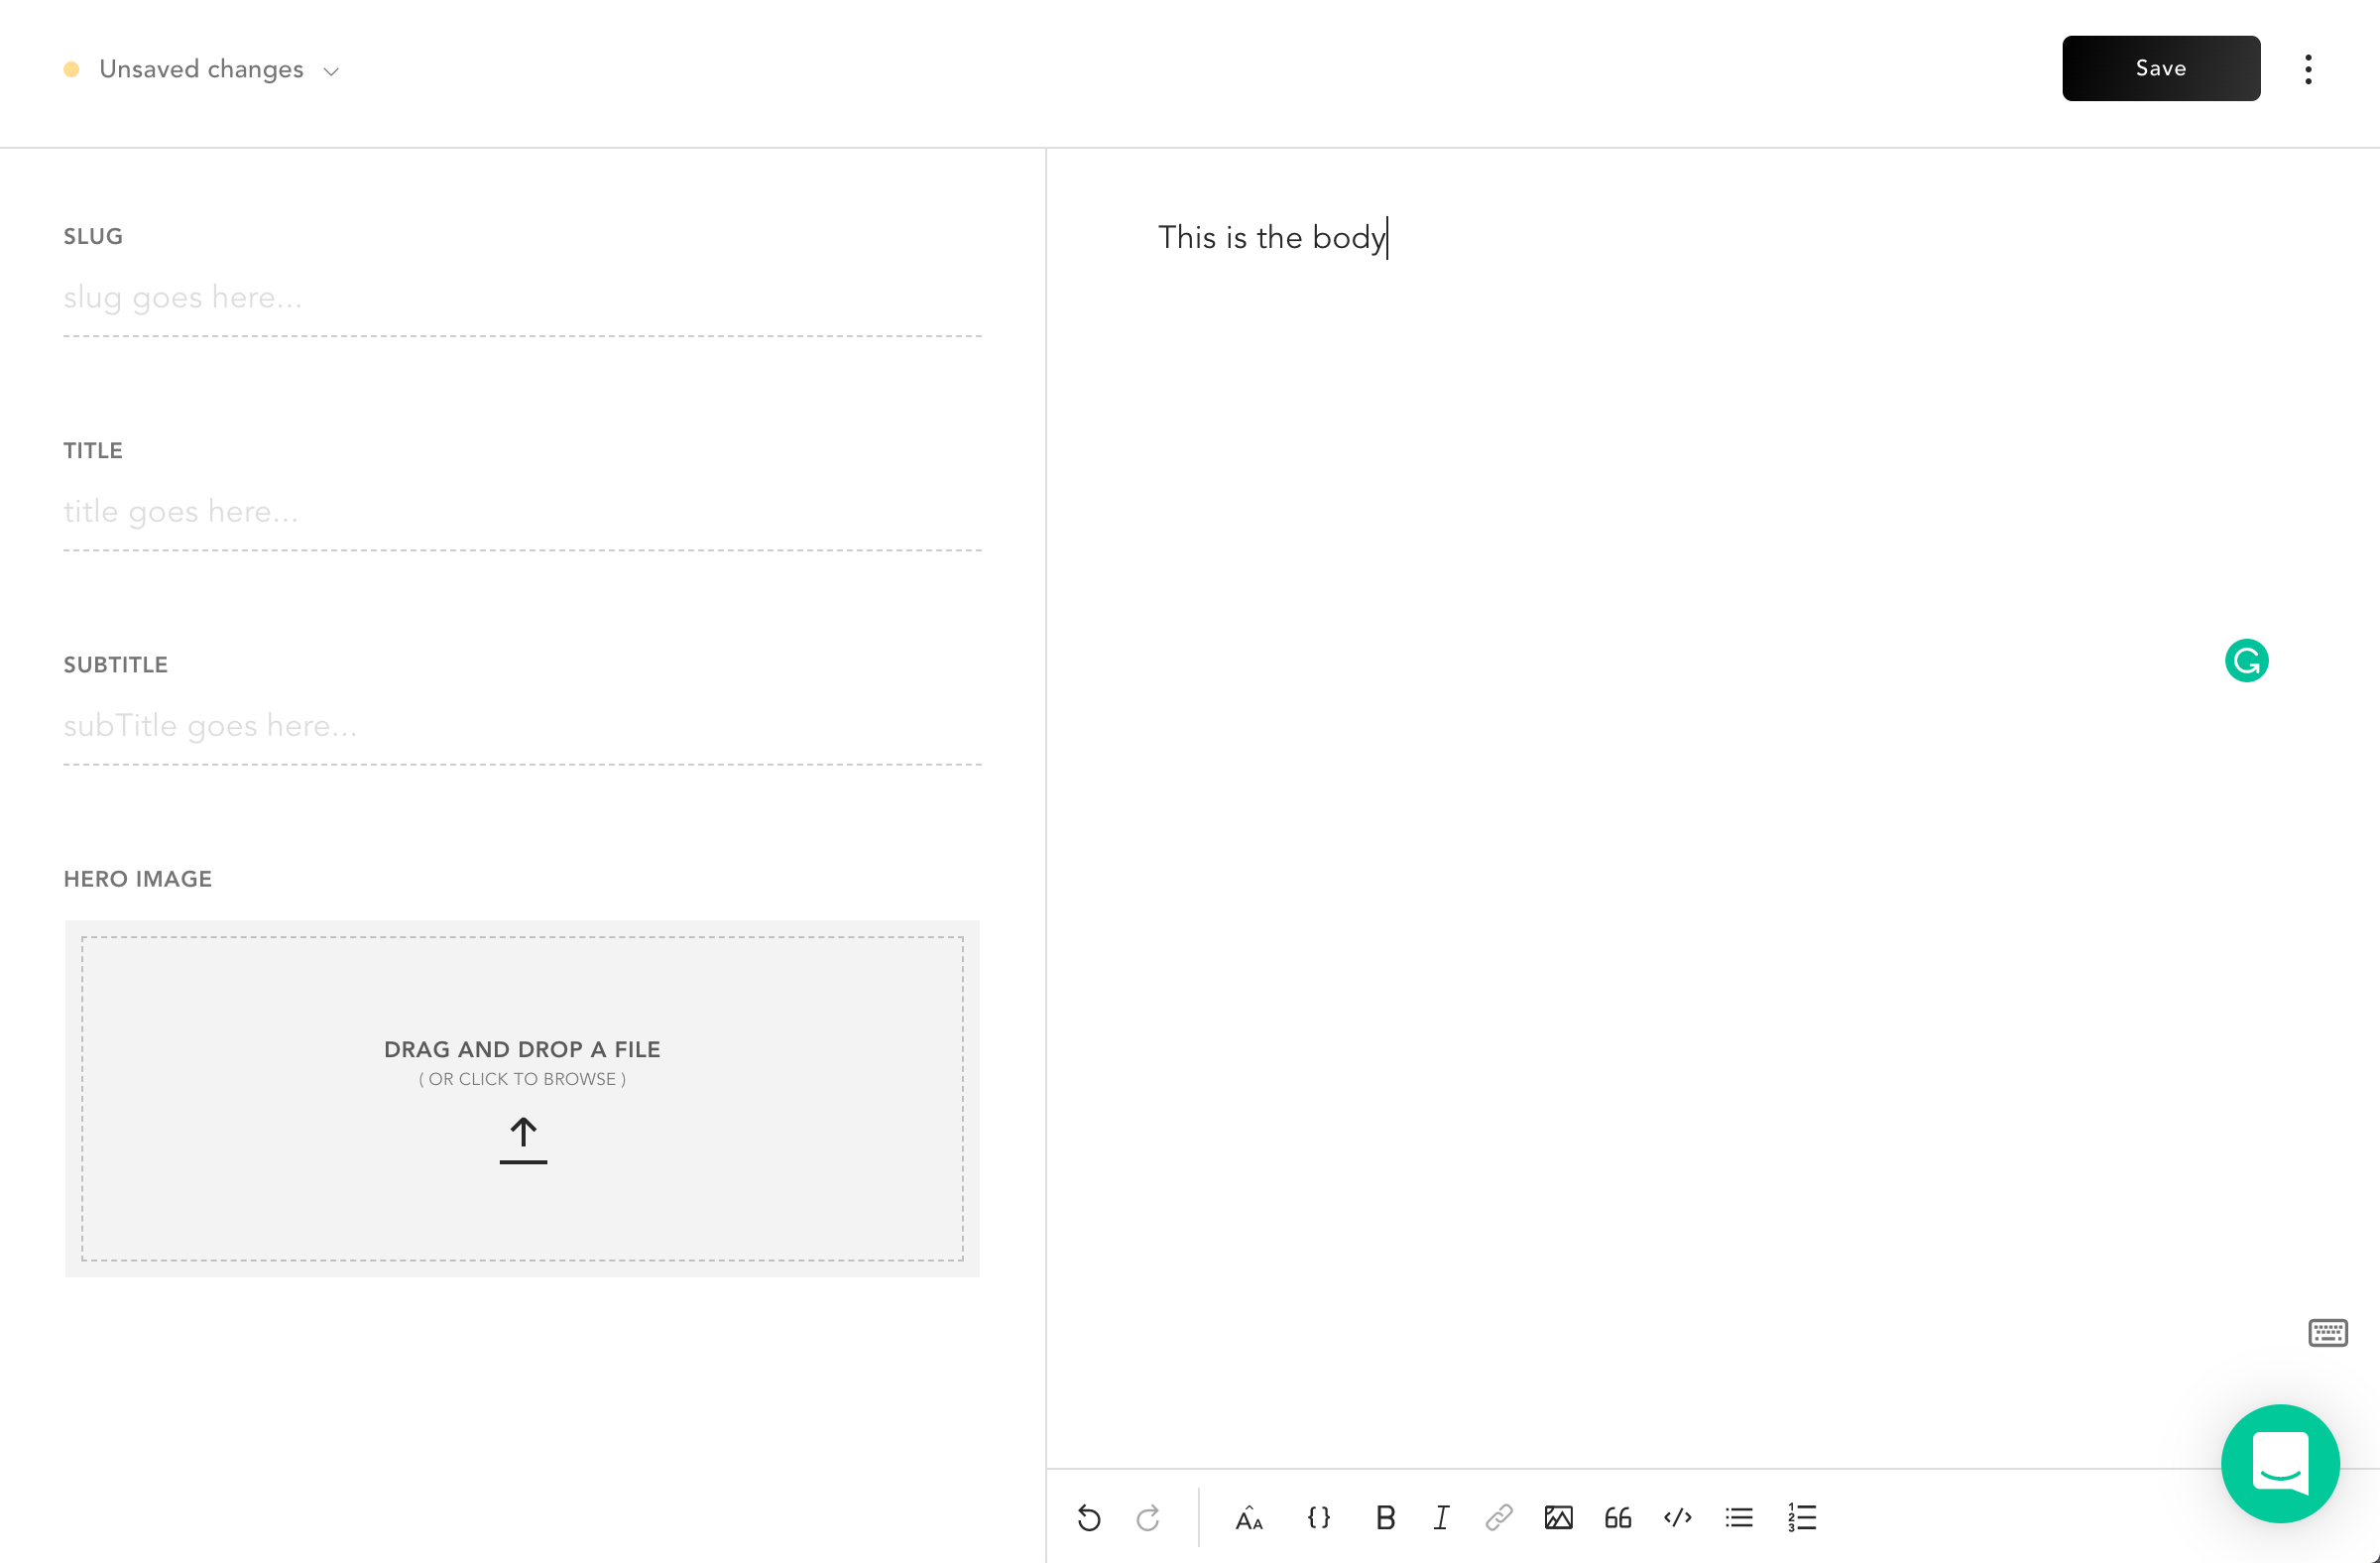The image size is (2380, 1563).
Task: Click the SLUG label
Action: pyautogui.click(x=93, y=236)
